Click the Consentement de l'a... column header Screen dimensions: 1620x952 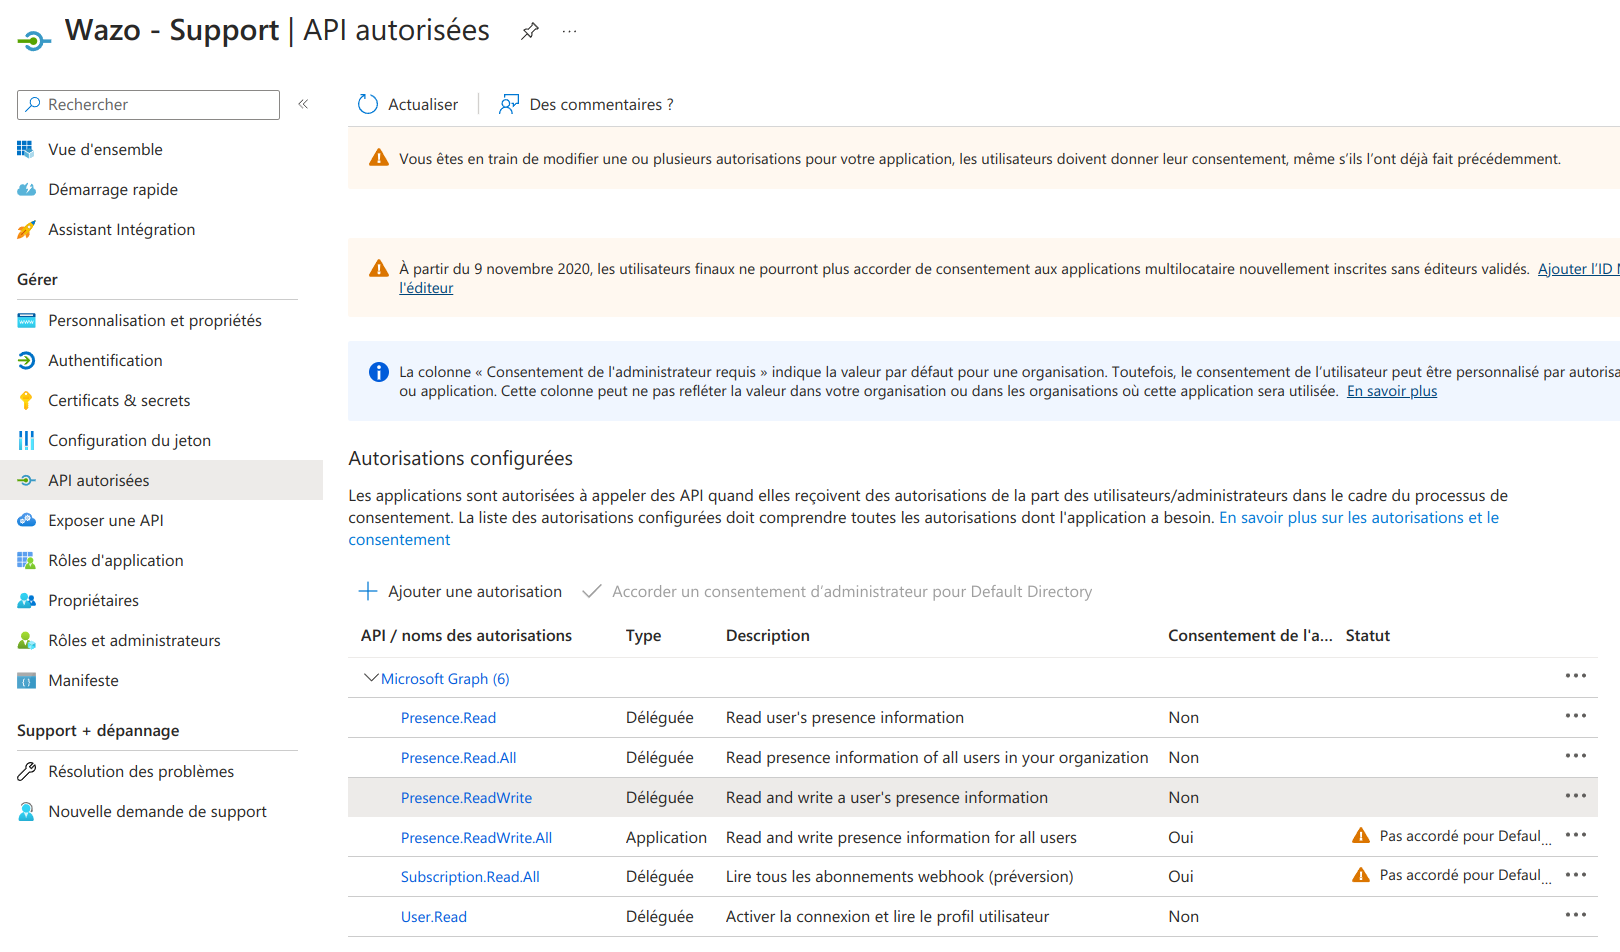coord(1250,635)
